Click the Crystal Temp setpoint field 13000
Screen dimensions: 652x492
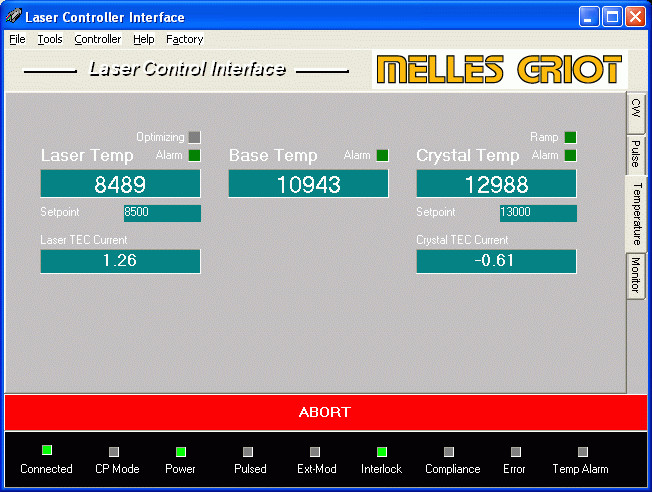point(538,213)
